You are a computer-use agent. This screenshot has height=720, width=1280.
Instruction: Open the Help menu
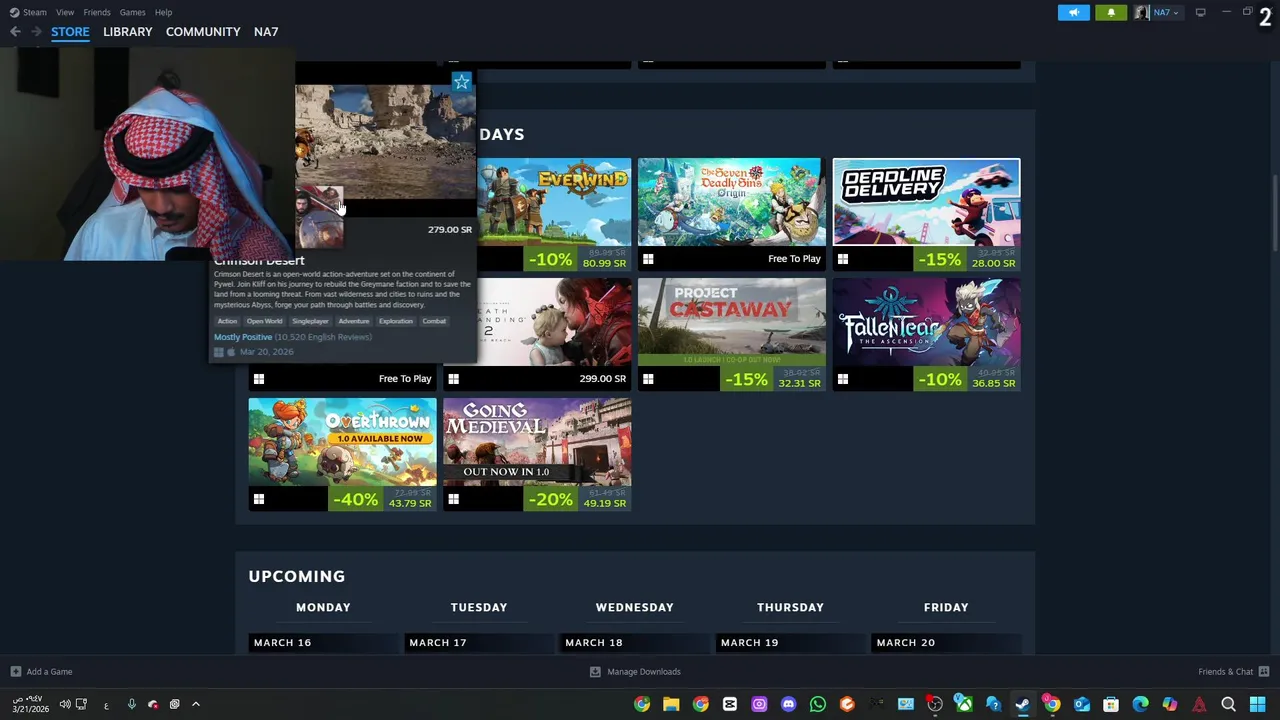163,12
